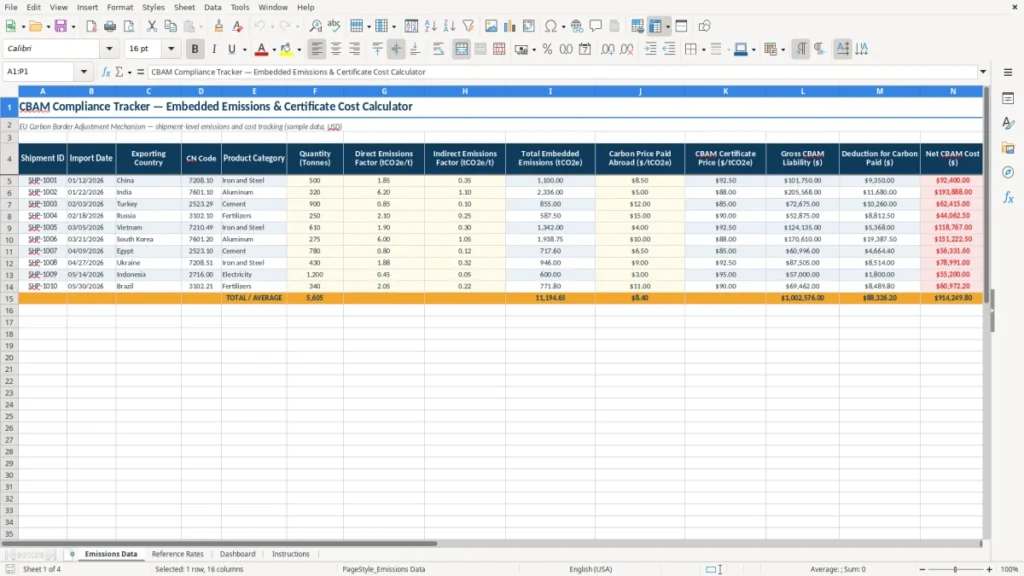This screenshot has width=1024, height=576.
Task: Open background color dropdown arrow
Action: (299, 50)
